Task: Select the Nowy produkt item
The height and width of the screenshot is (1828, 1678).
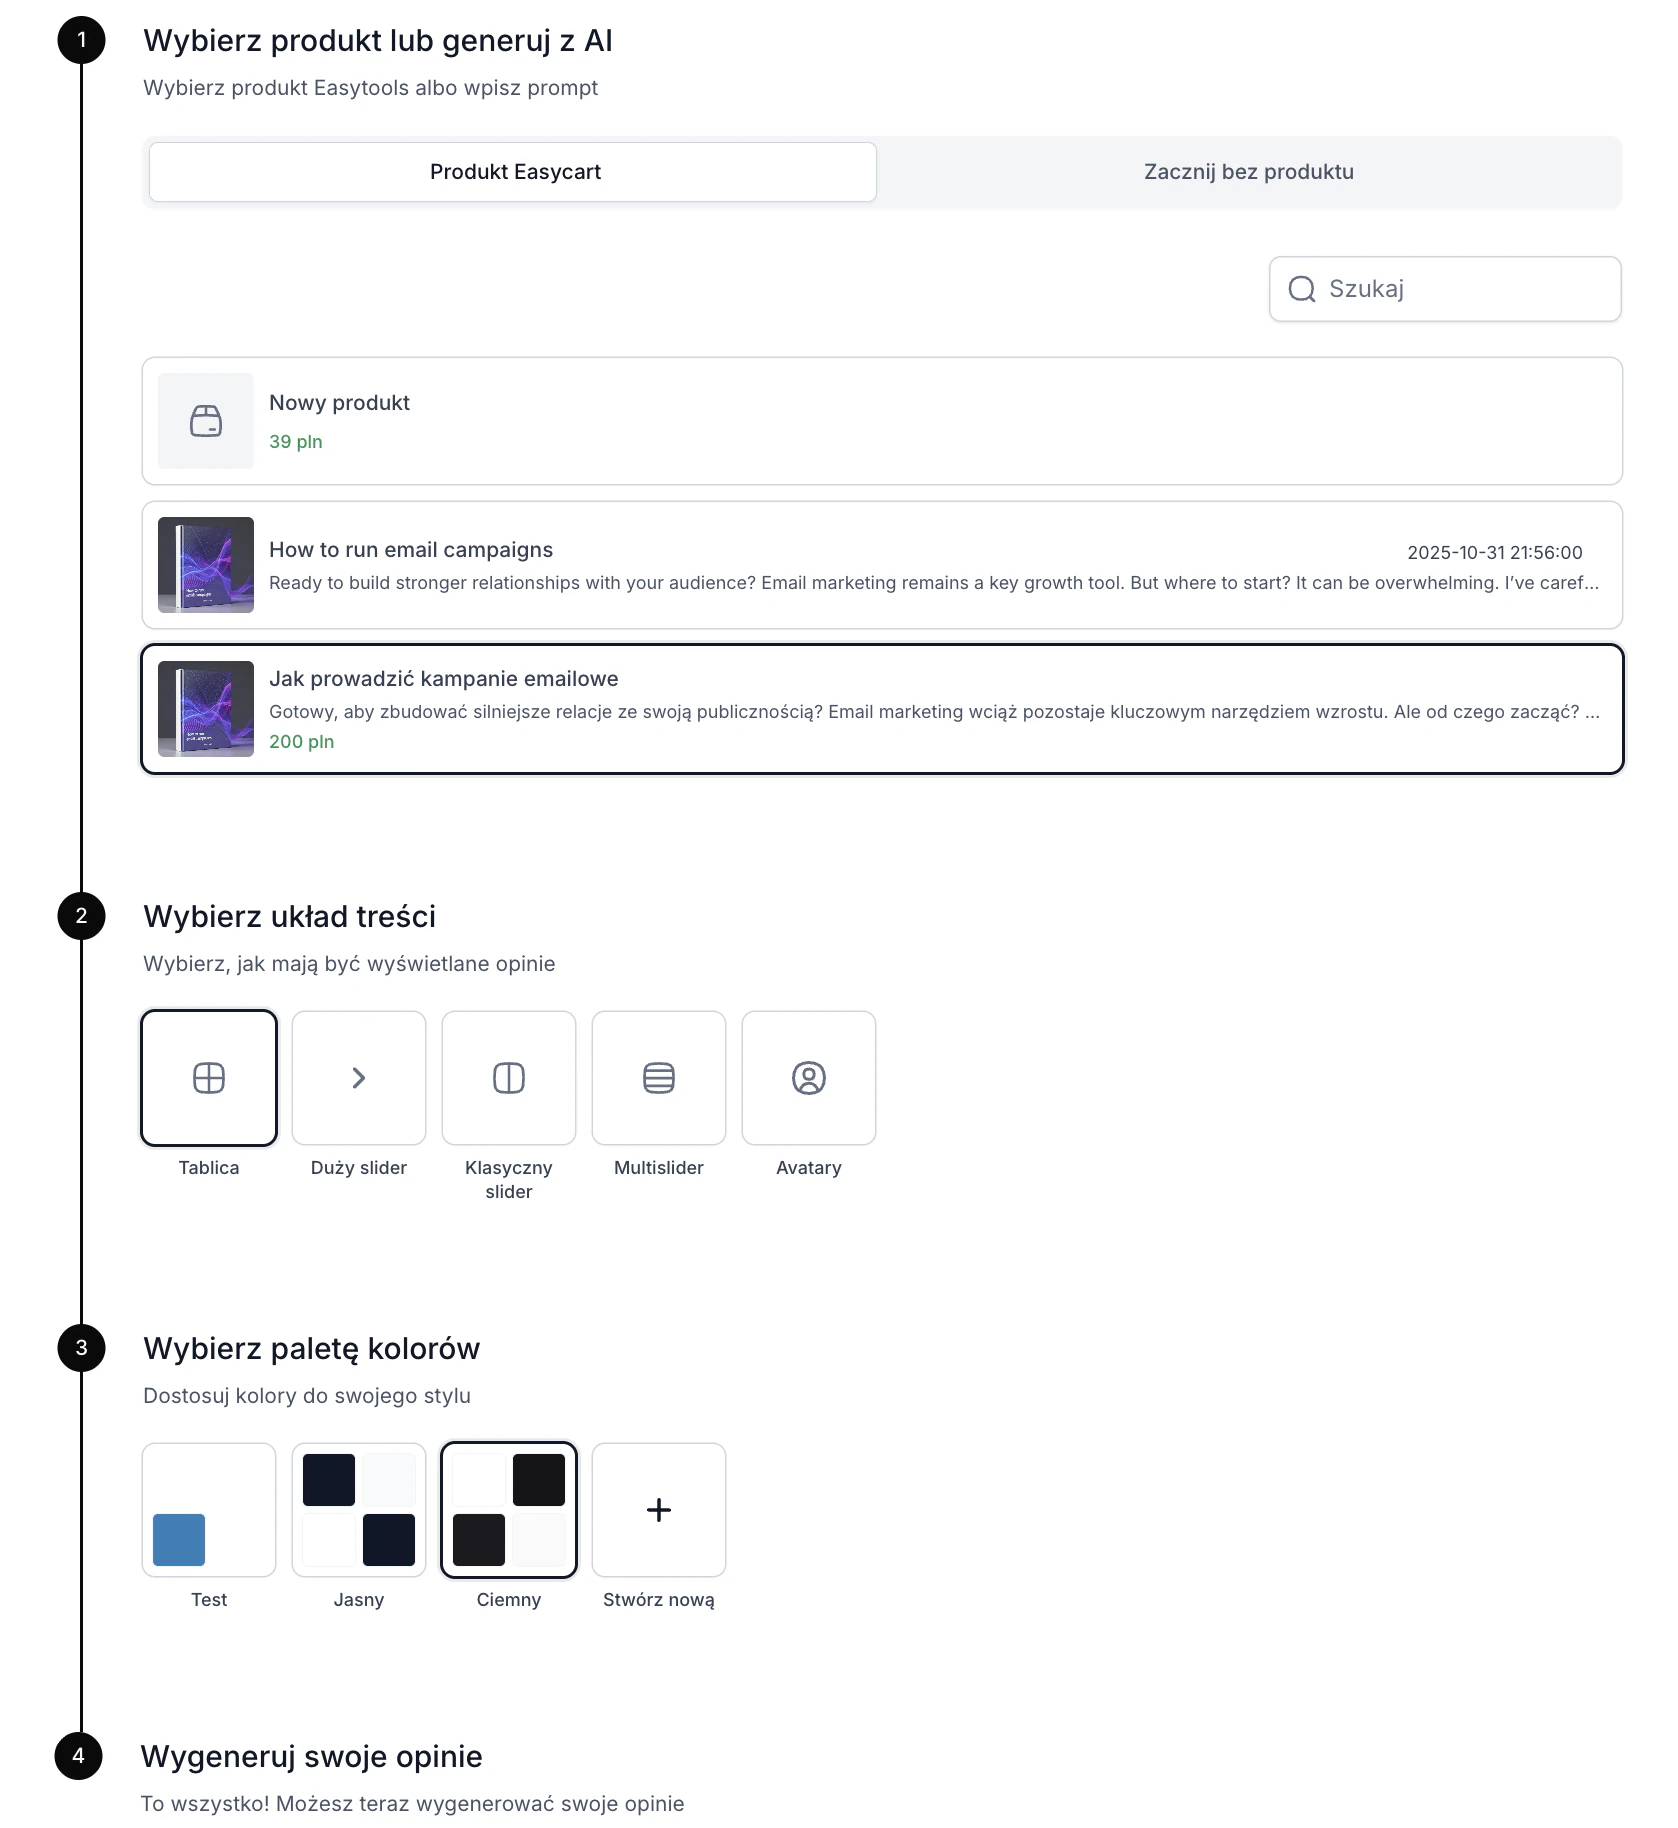Action: pyautogui.click(x=882, y=421)
